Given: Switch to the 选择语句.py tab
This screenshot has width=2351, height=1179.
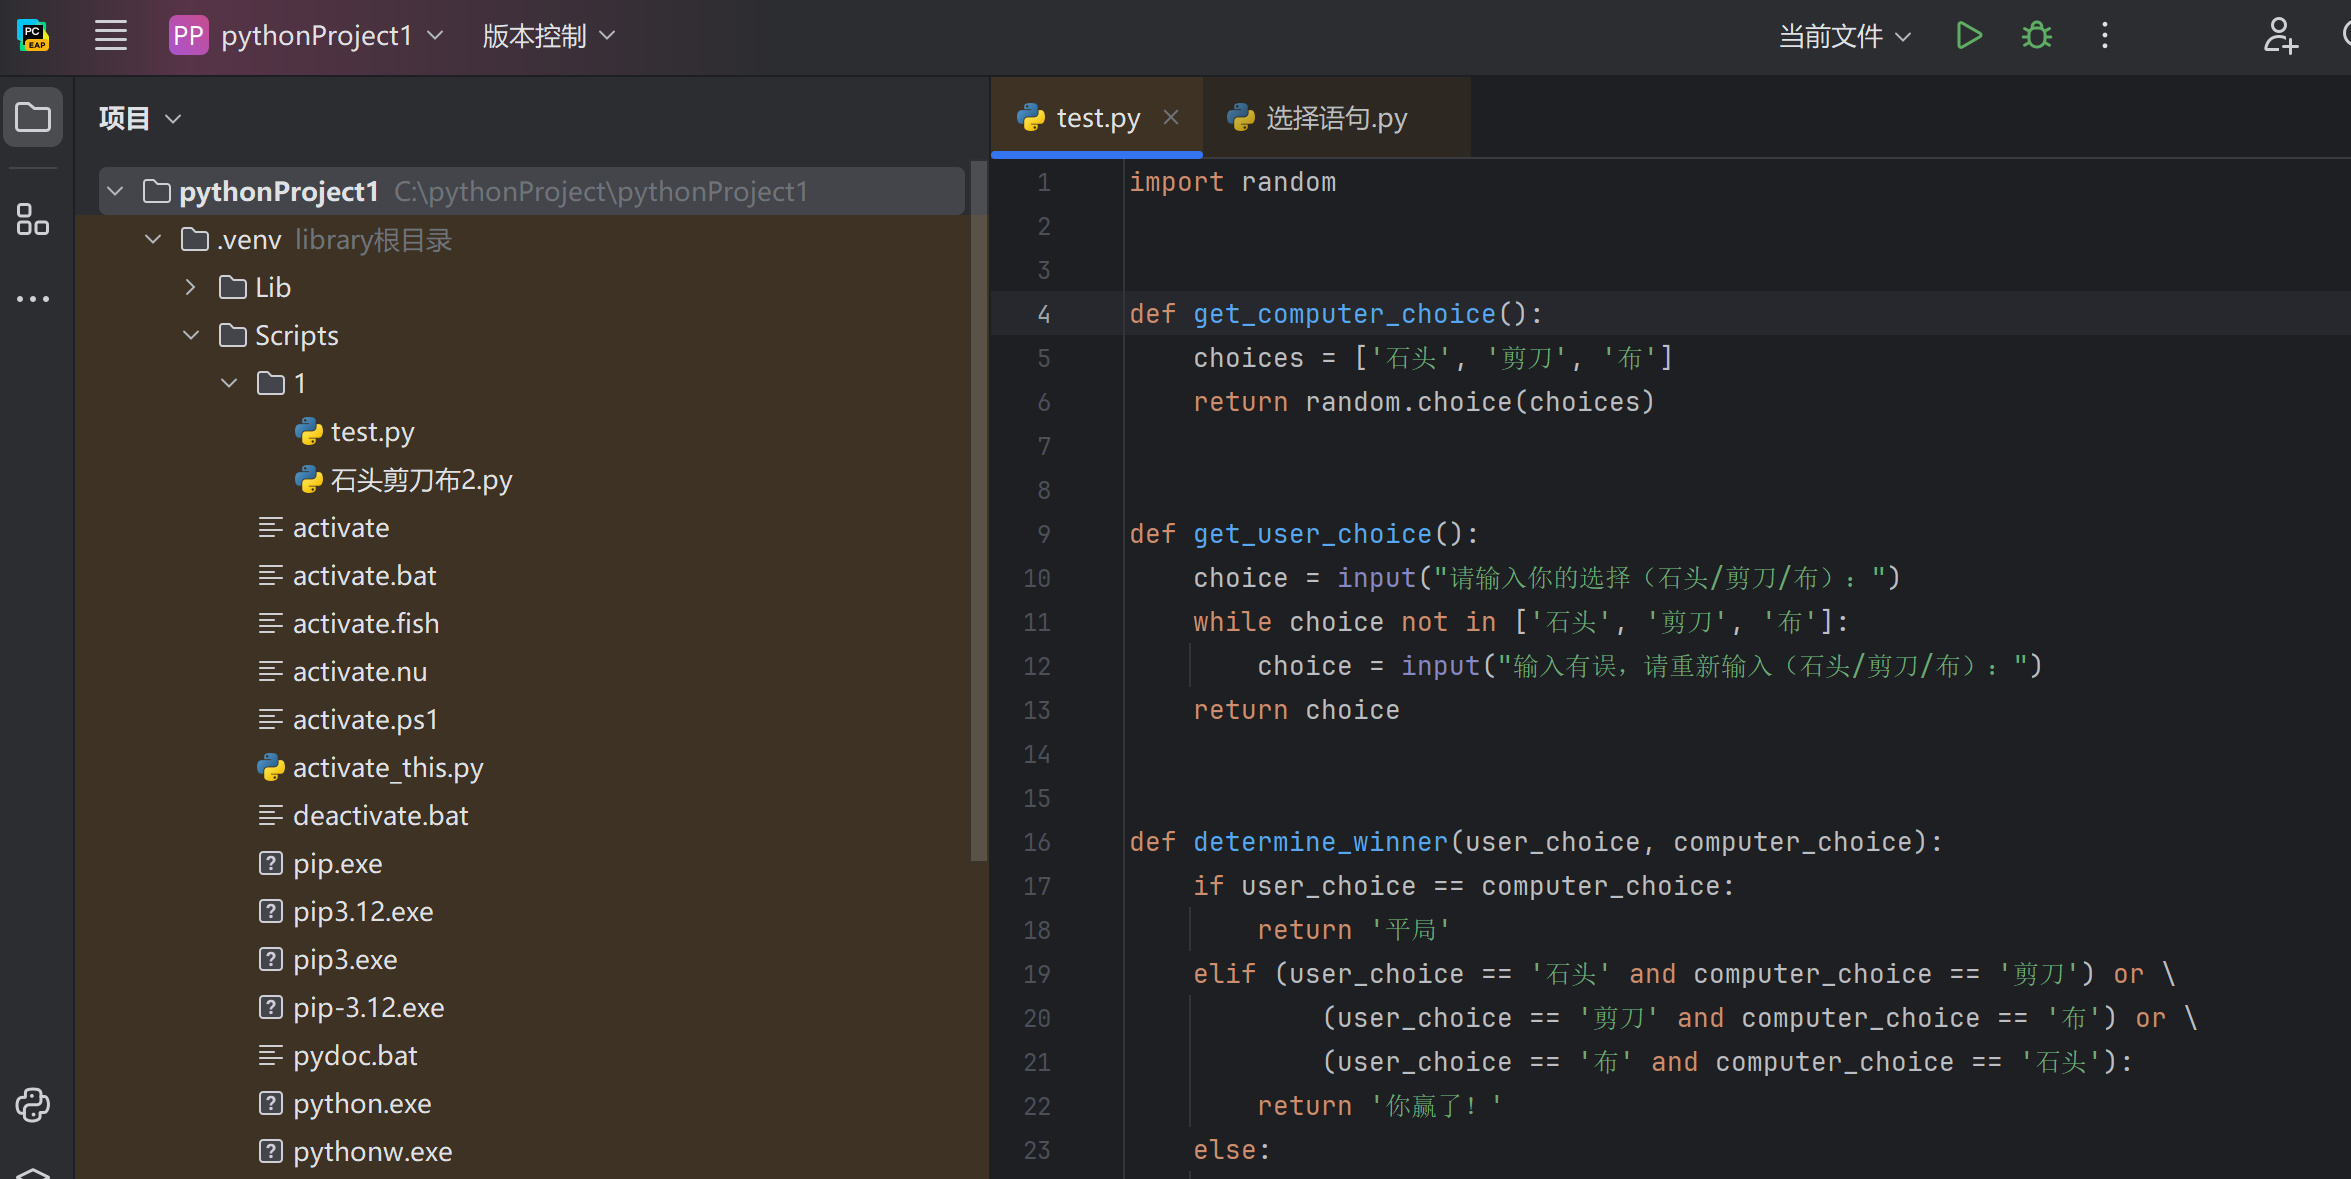Looking at the screenshot, I should (x=1335, y=118).
